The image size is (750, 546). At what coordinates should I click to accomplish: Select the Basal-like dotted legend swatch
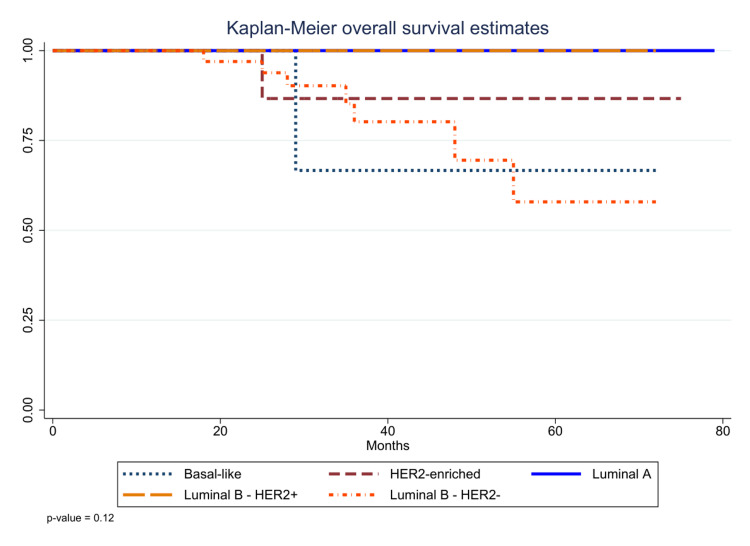point(147,474)
